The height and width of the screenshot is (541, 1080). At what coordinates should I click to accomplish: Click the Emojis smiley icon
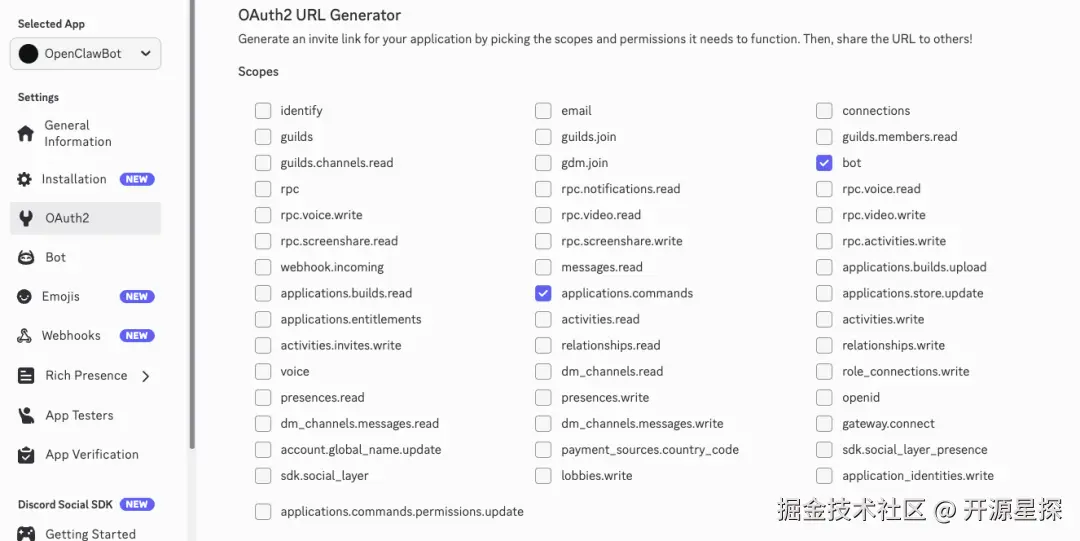click(24, 297)
